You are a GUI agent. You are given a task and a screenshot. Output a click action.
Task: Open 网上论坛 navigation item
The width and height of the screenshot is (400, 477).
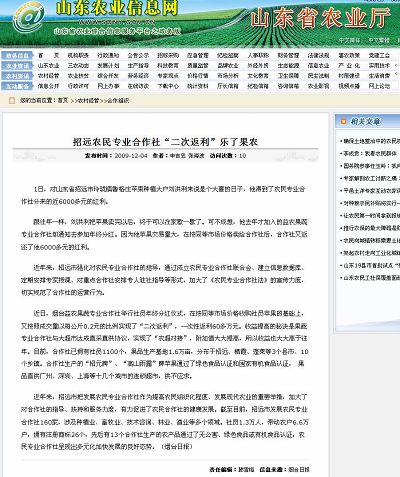pos(379,86)
